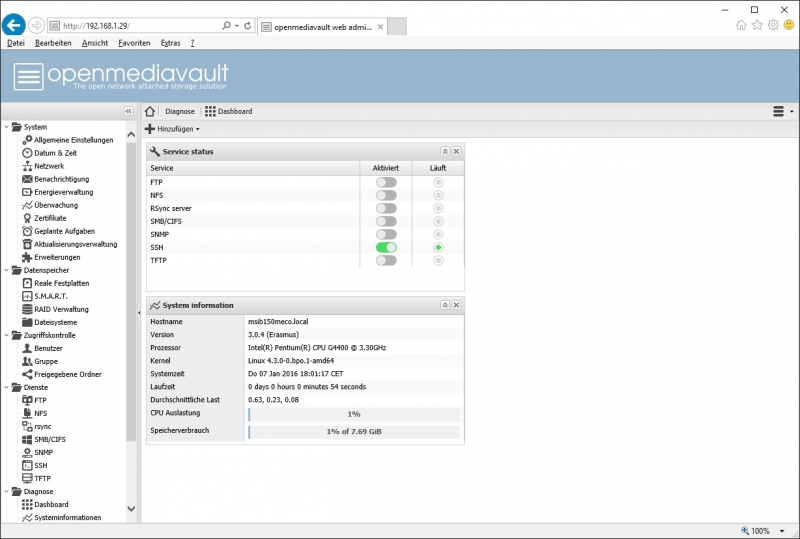Collapse the System tree folder

point(7,127)
